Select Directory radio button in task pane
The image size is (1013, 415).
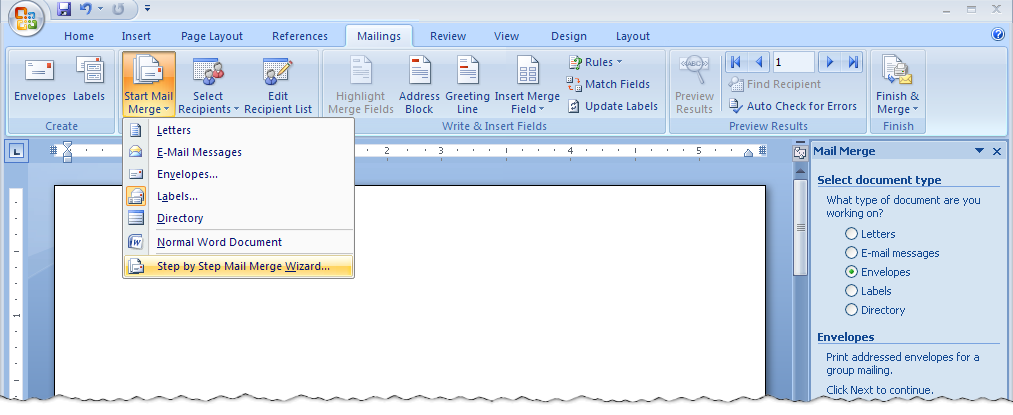click(x=851, y=310)
